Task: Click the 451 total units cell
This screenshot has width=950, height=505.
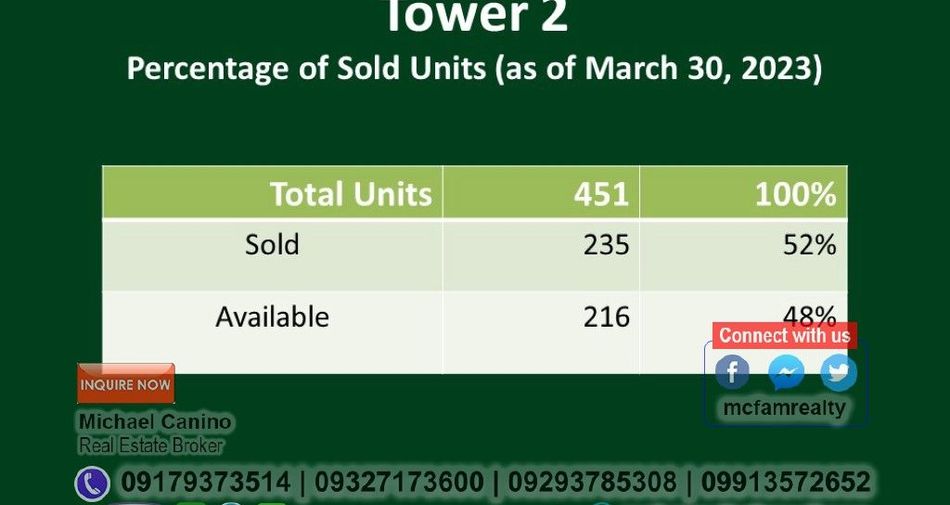Action: pos(541,193)
